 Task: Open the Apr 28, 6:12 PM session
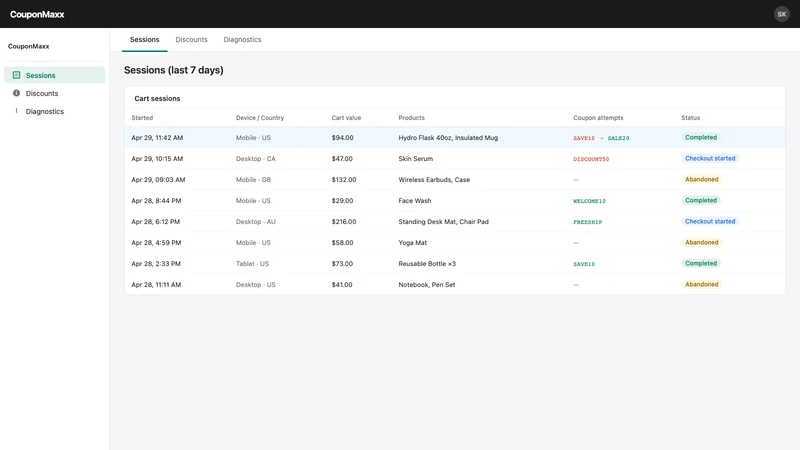tap(455, 221)
